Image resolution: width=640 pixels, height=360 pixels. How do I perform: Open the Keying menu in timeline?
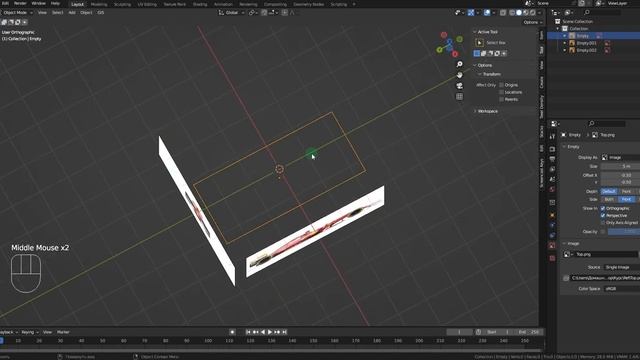pos(29,332)
